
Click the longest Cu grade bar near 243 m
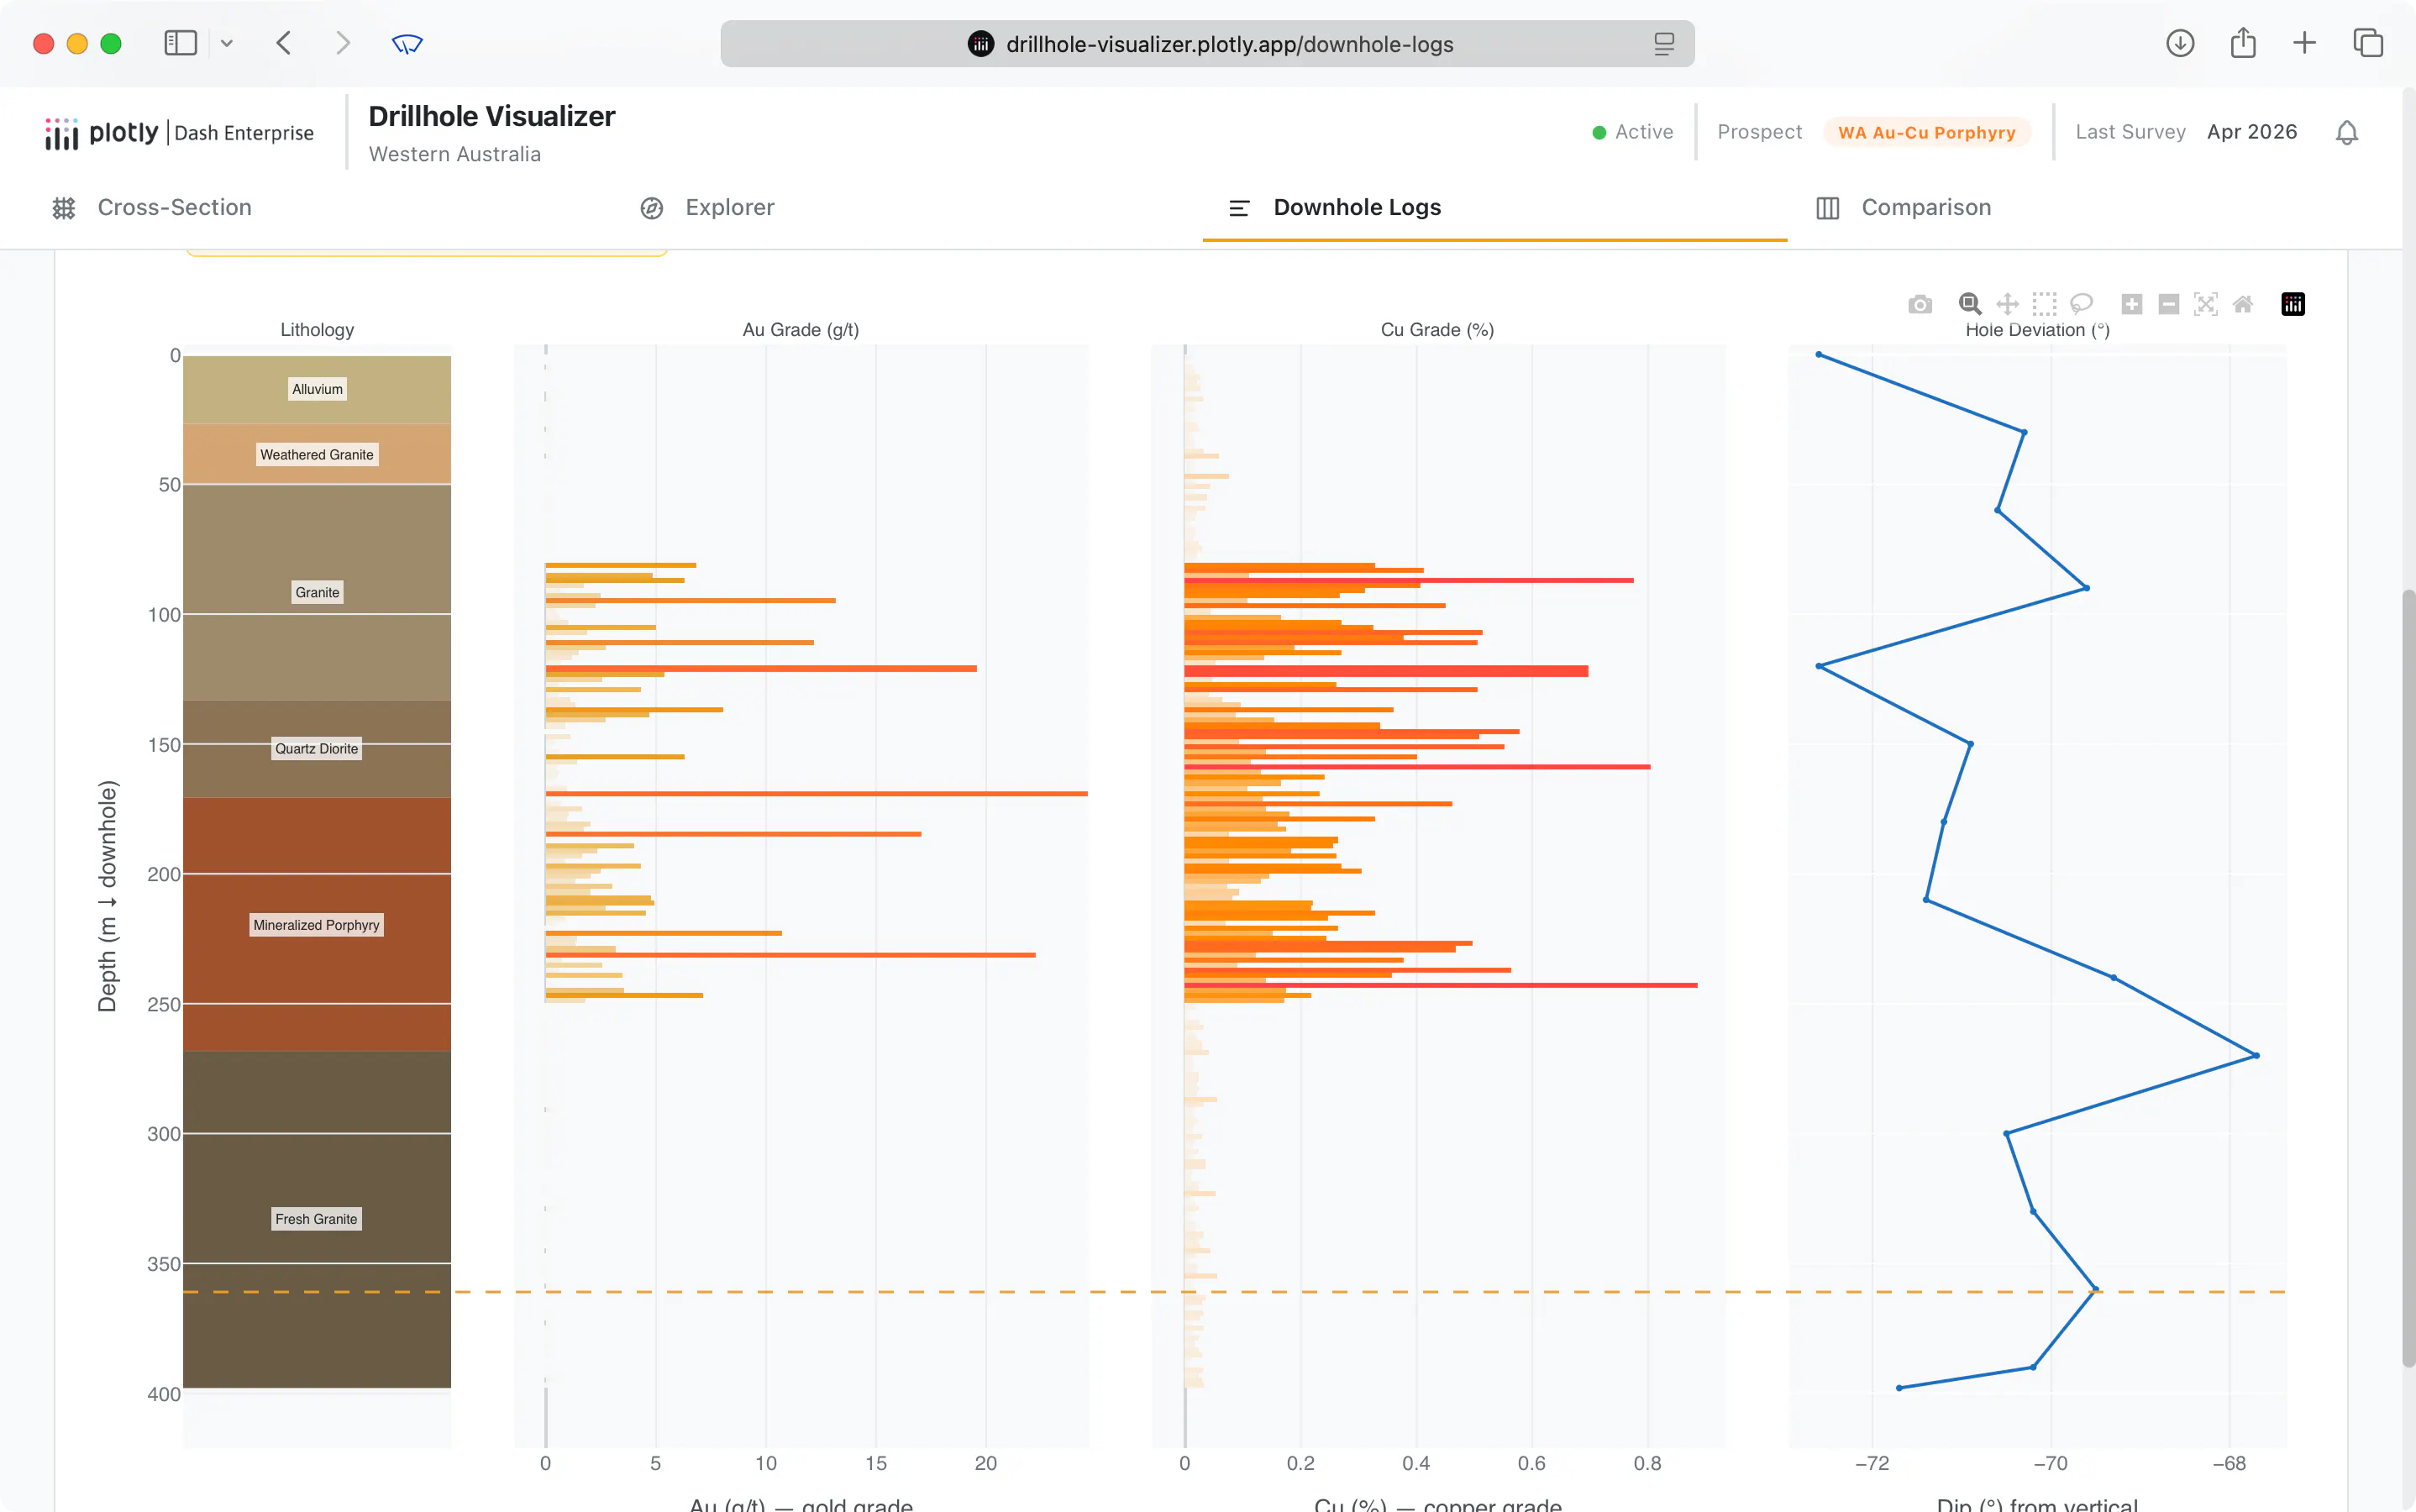1440,985
